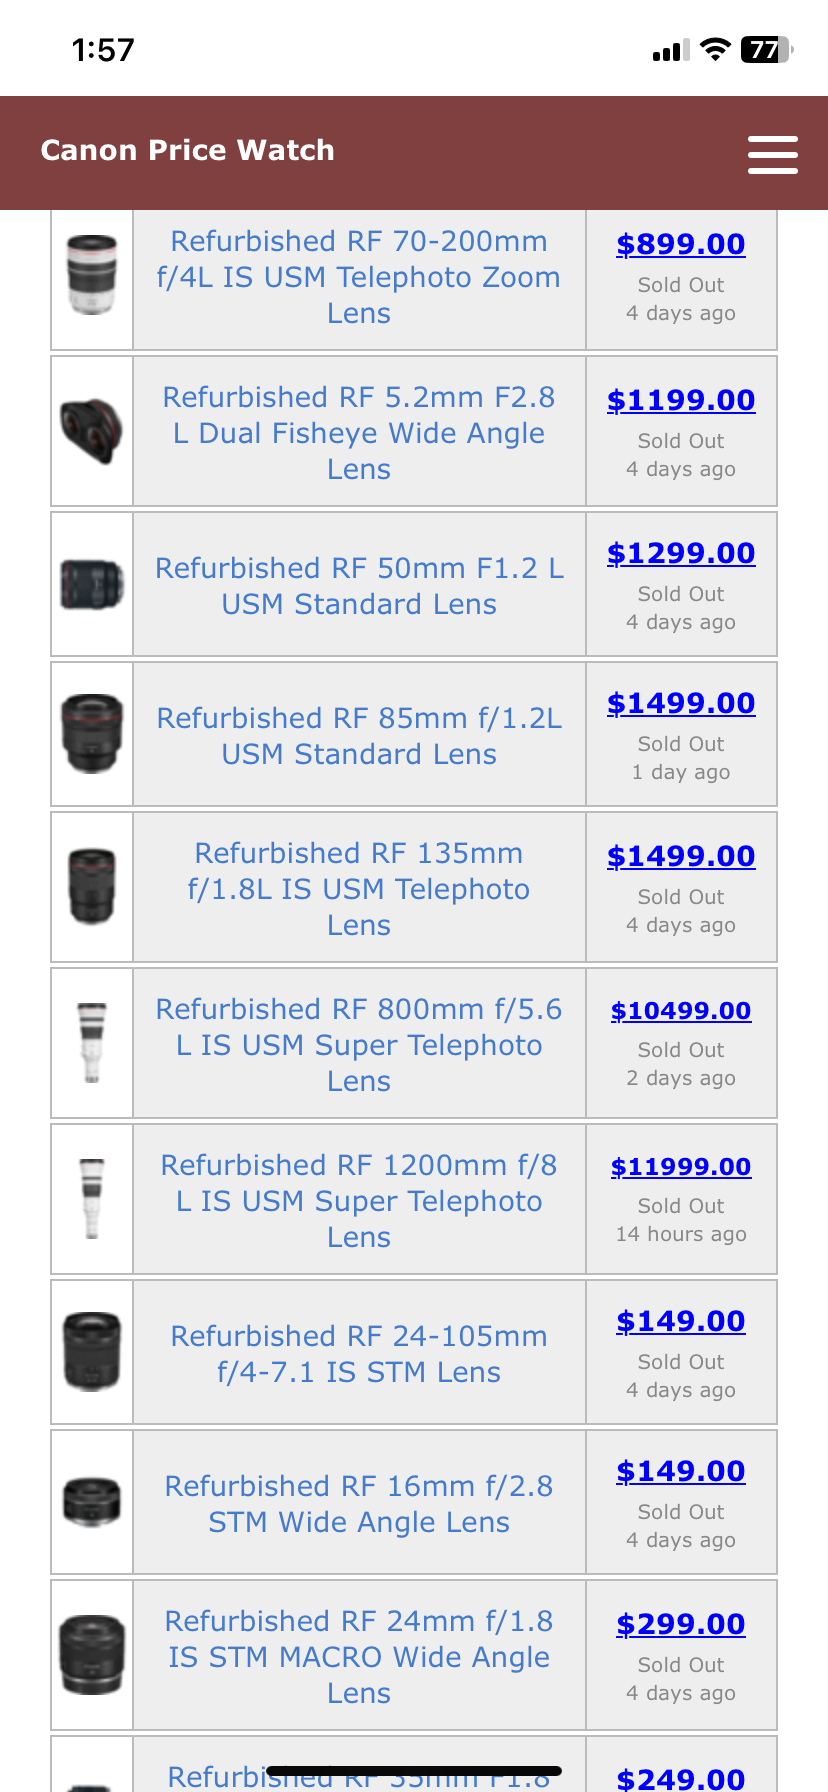This screenshot has height=1792, width=828.
Task: Tap the $1199.00 price link
Action: (681, 400)
